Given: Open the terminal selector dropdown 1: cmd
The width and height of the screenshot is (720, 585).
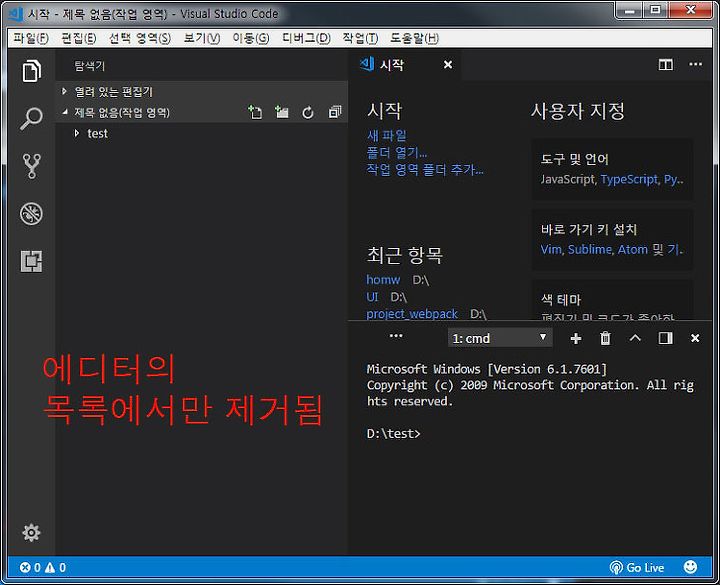Looking at the screenshot, I should pos(500,338).
